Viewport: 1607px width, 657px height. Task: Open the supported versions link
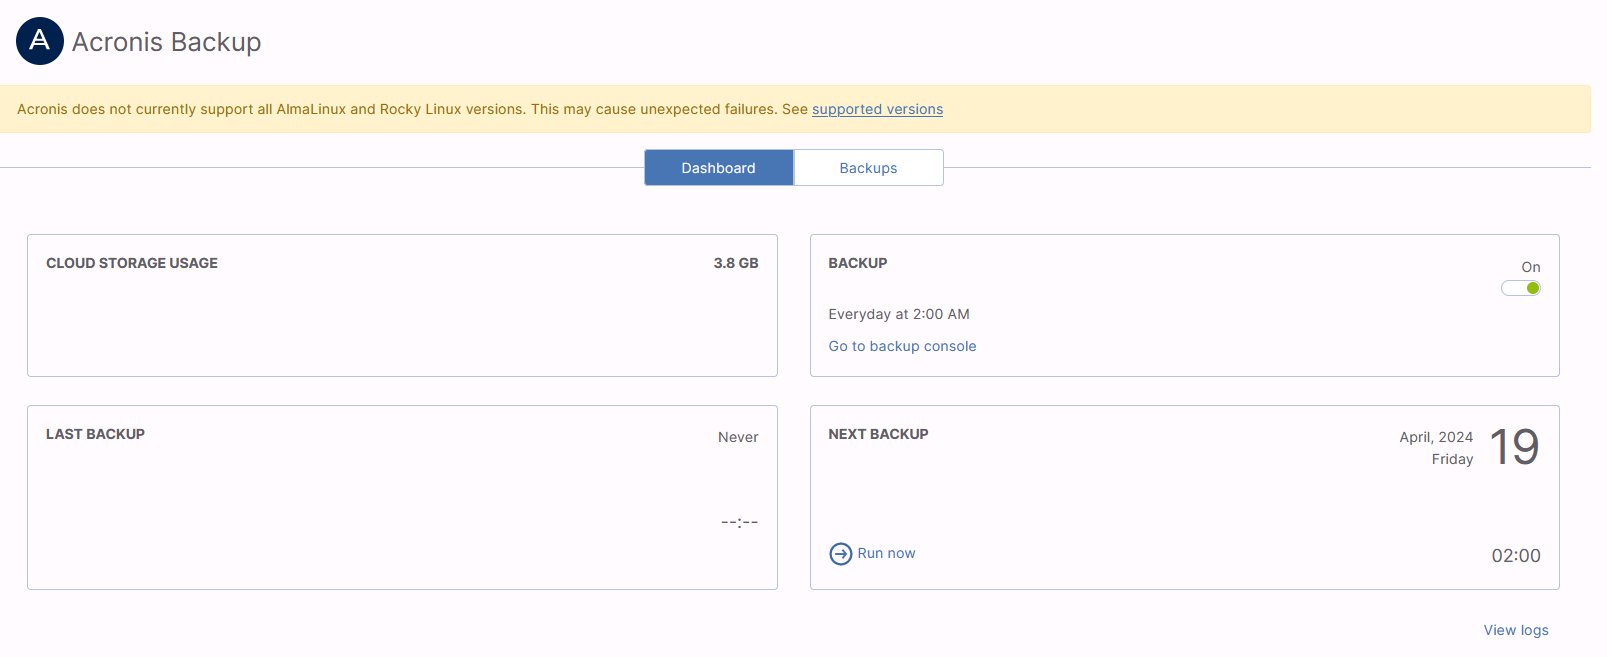877,109
